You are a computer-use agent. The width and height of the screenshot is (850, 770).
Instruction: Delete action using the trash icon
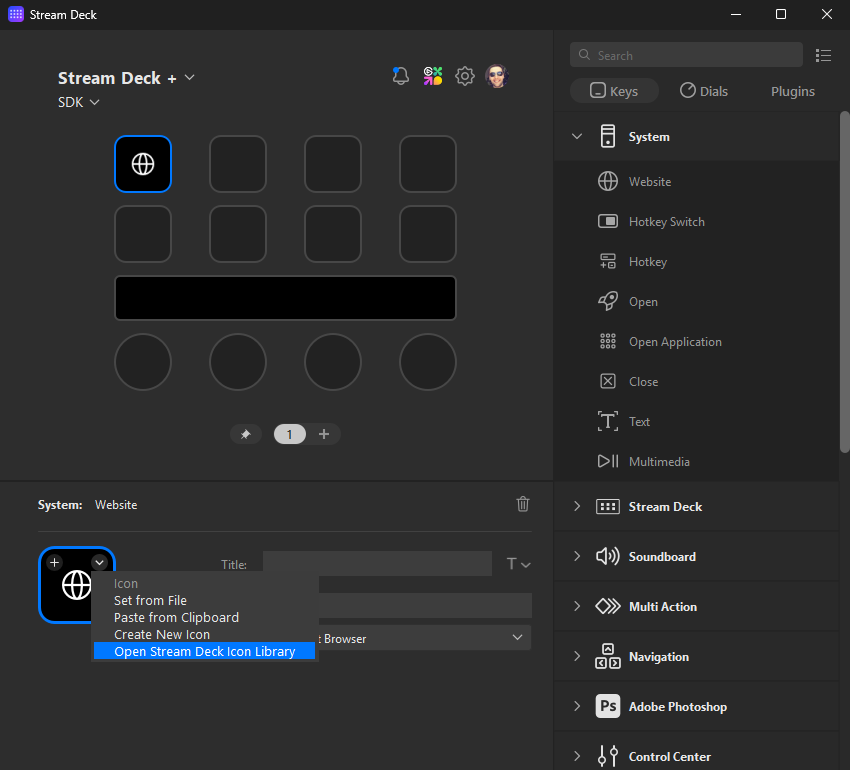pos(523,504)
